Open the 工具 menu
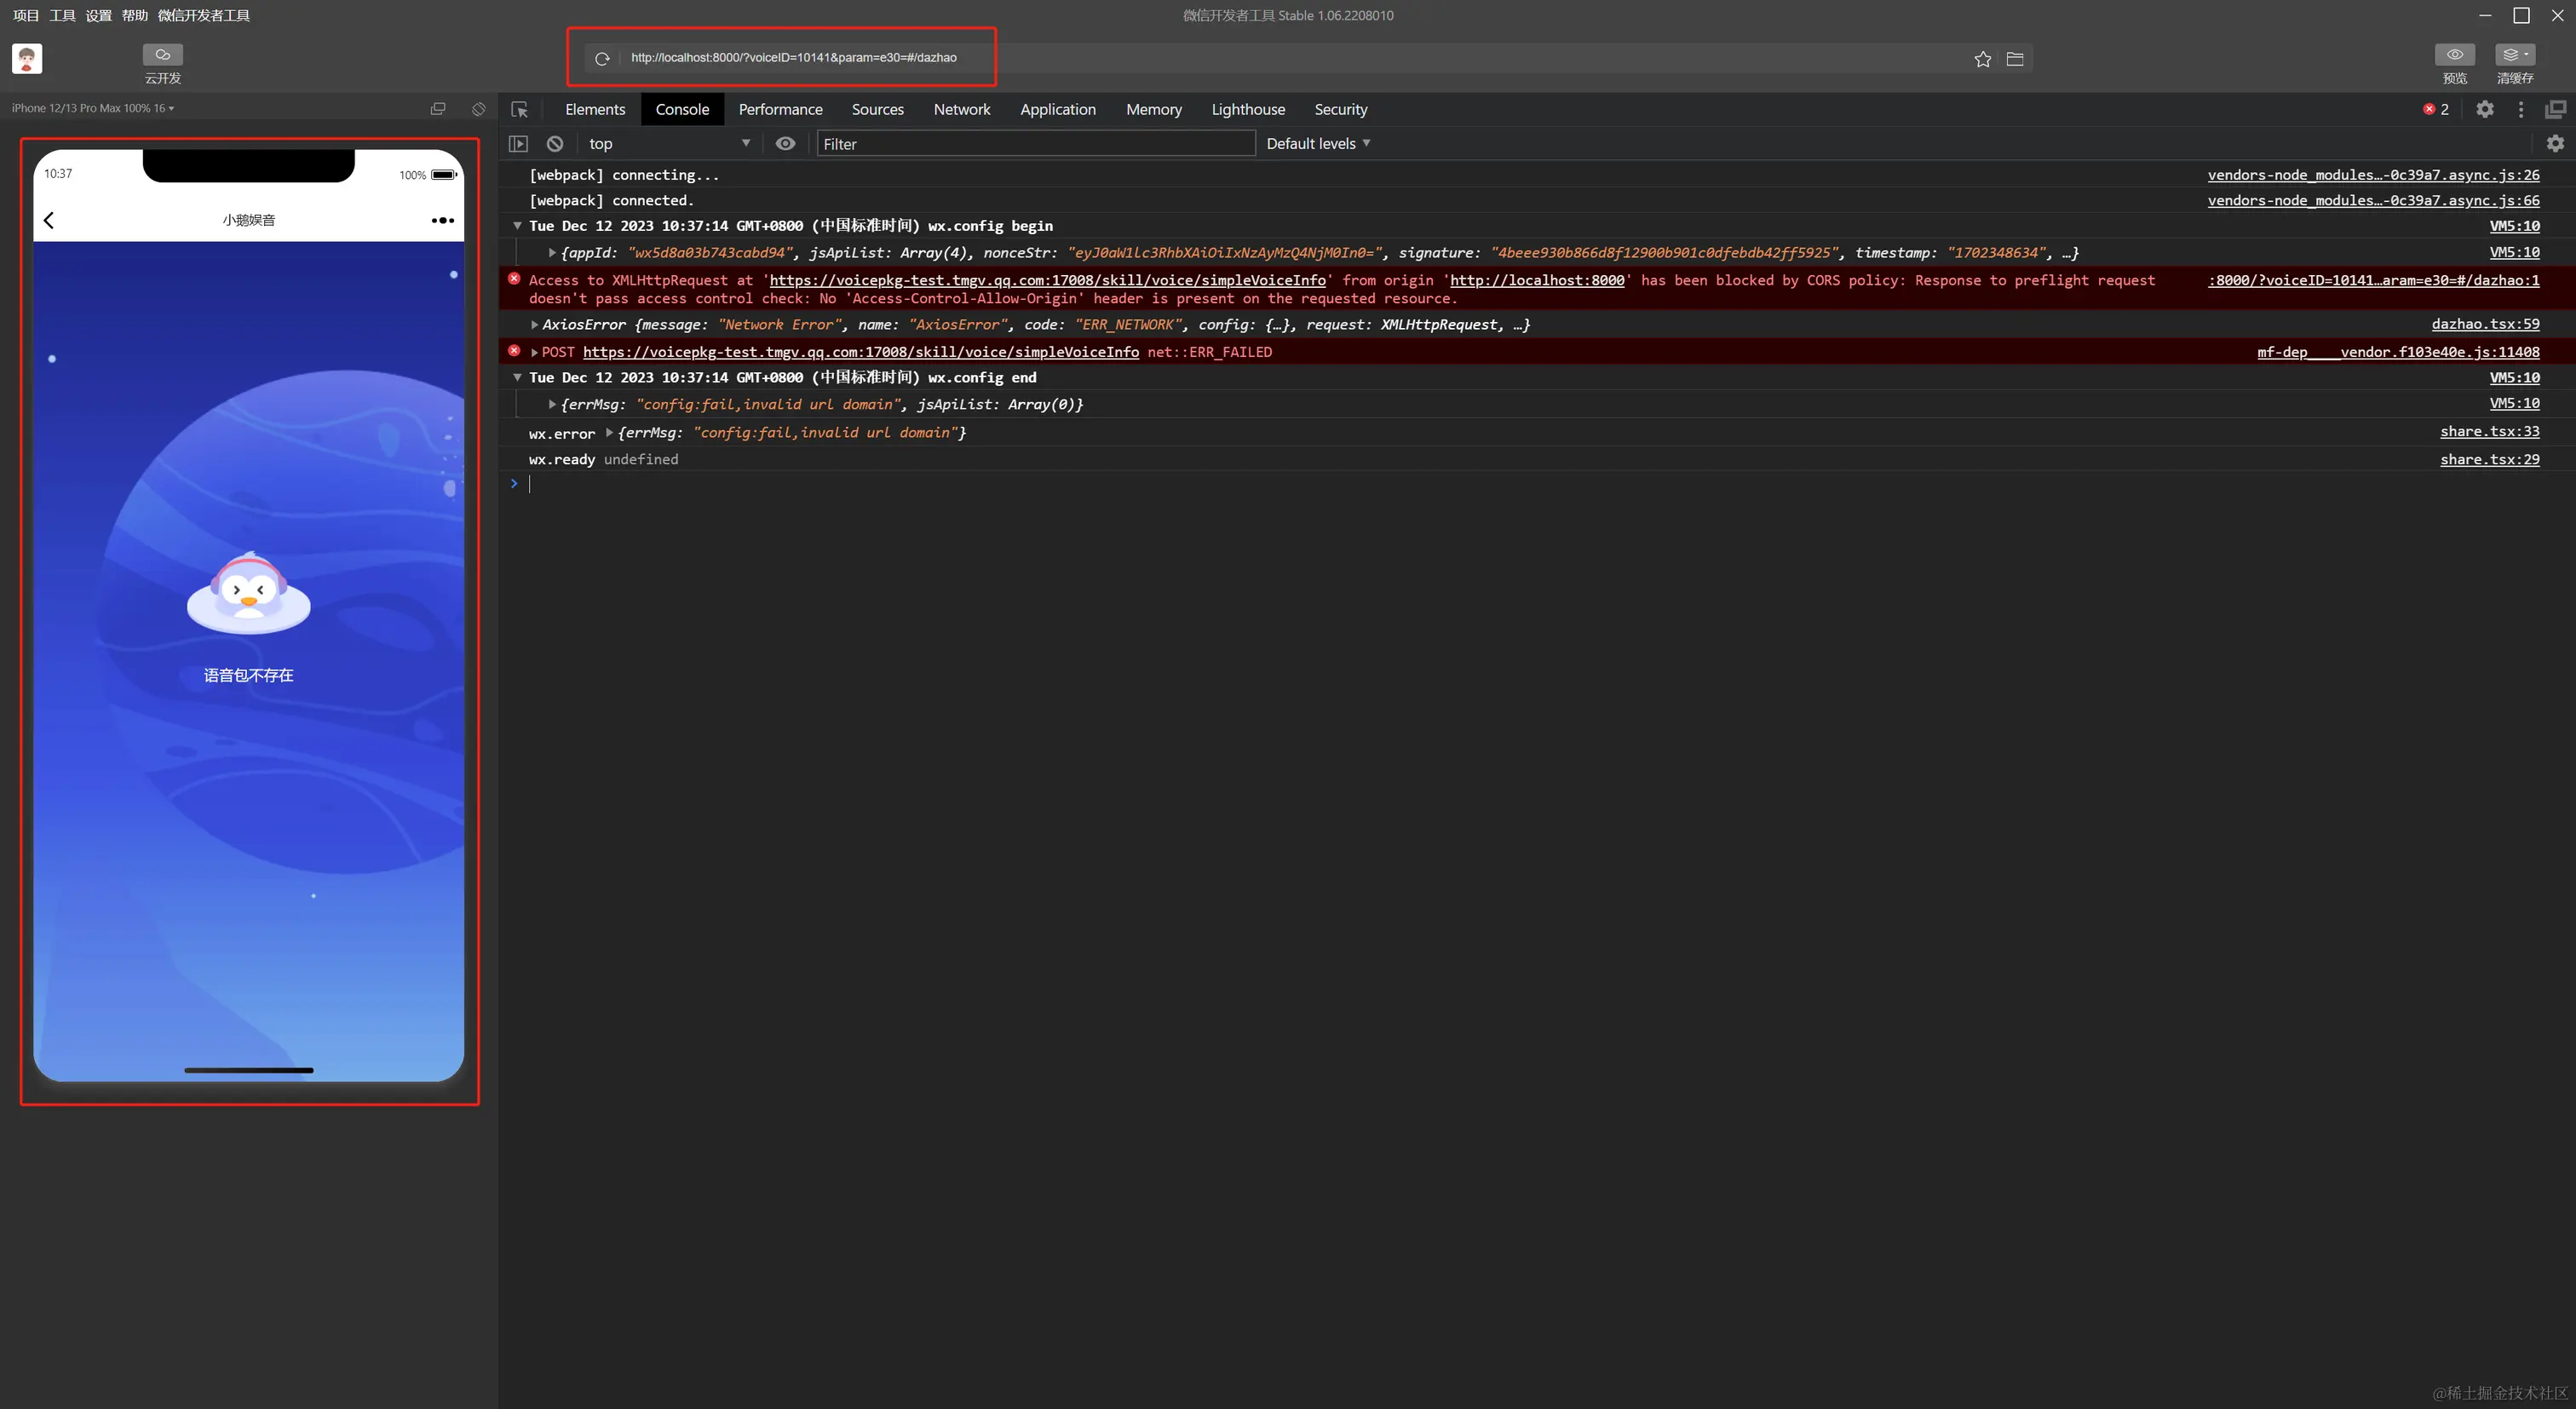Viewport: 2576px width, 1409px height. tap(62, 15)
